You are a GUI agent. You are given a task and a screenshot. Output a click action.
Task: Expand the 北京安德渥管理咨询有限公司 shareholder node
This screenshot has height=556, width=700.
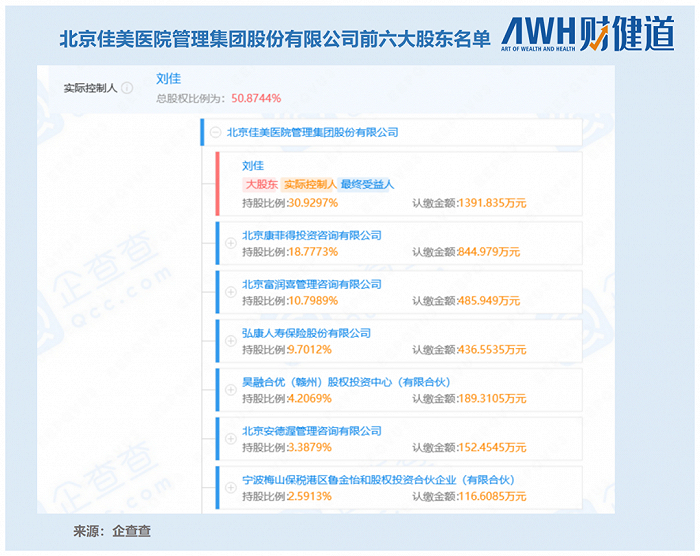pos(230,439)
